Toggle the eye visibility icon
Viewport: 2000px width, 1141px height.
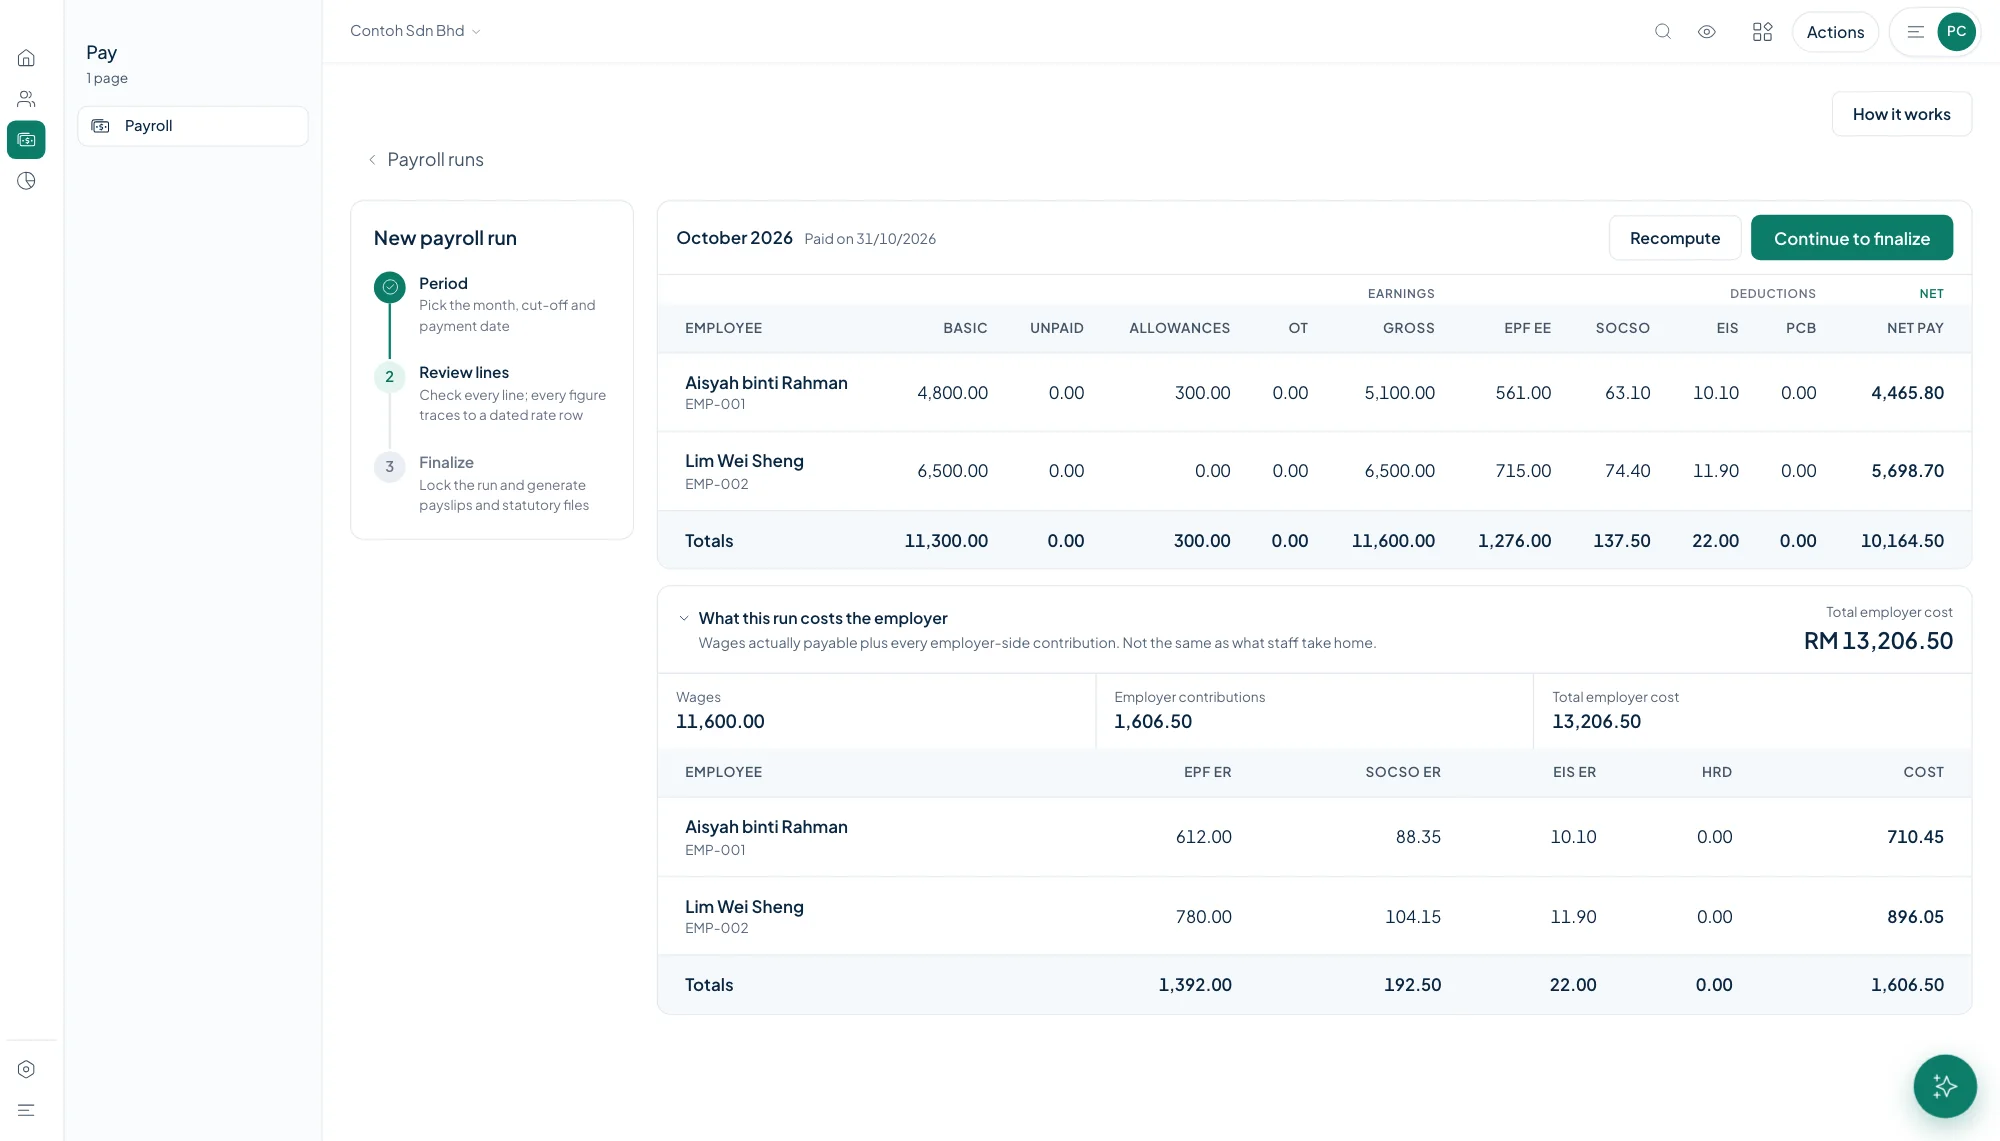[x=1707, y=32]
